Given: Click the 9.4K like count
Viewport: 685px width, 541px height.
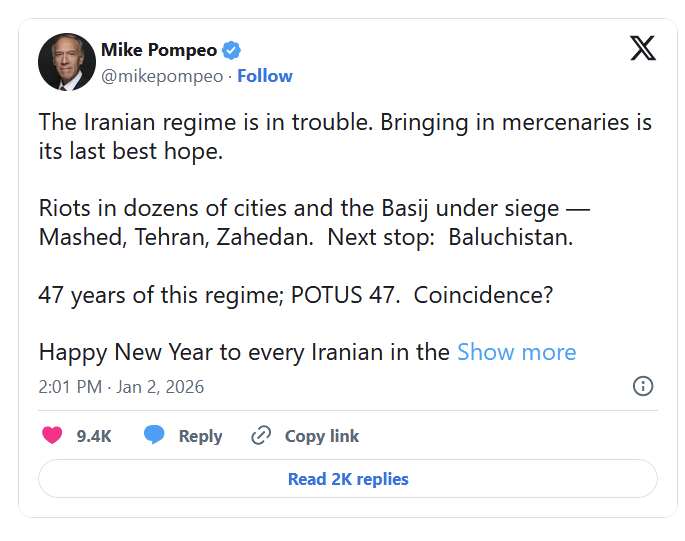Looking at the screenshot, I should pos(94,436).
